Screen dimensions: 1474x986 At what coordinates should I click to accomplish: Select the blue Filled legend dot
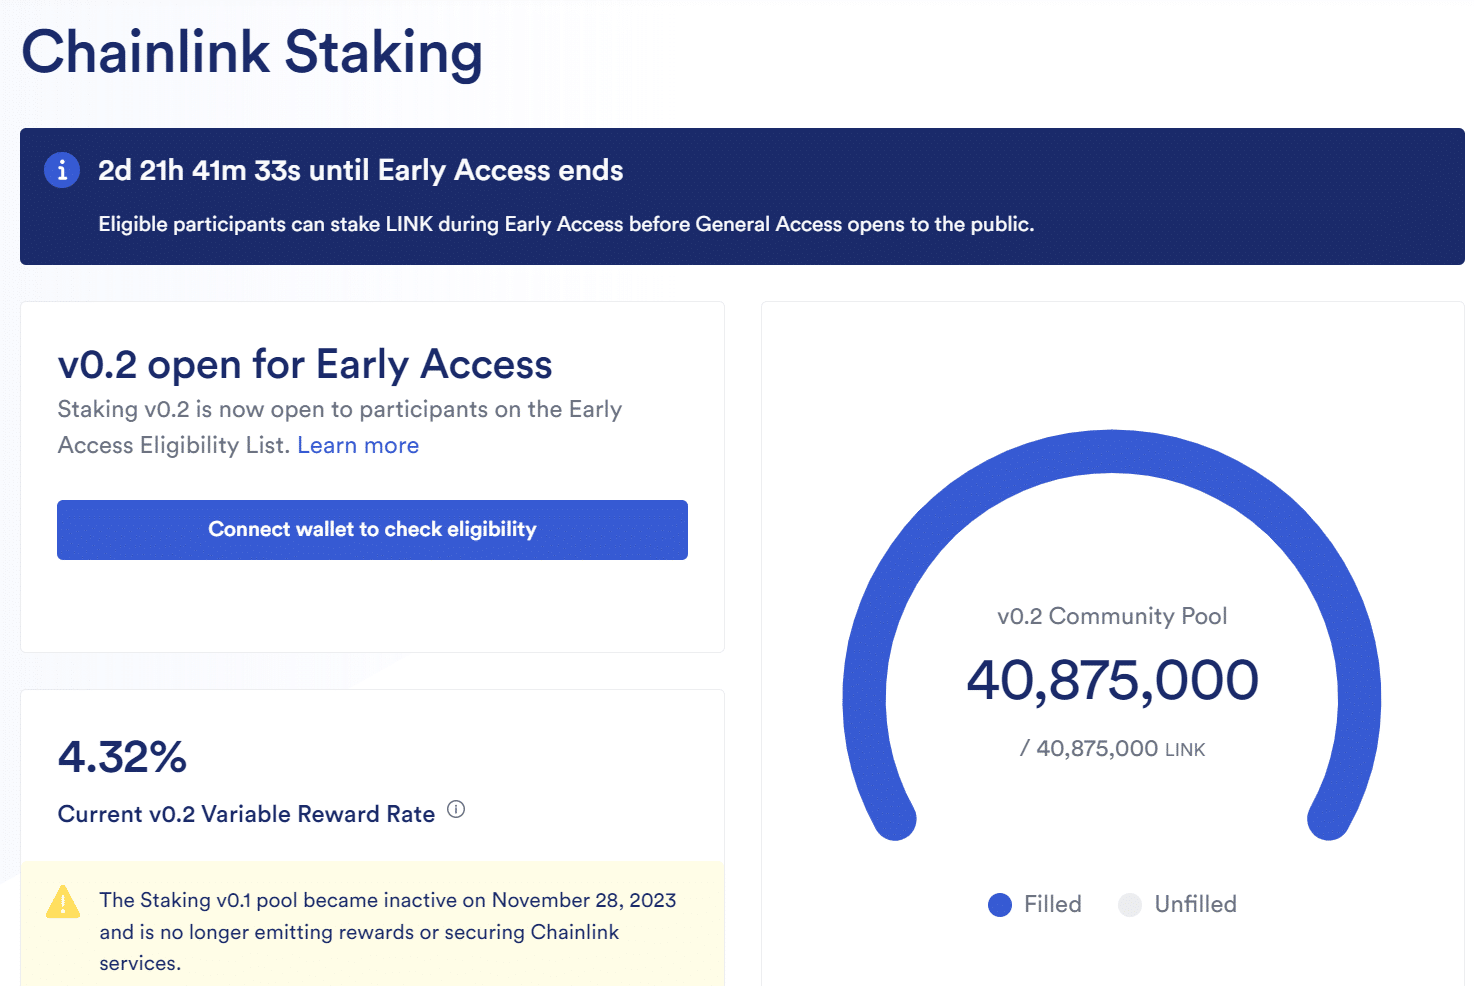[1000, 905]
